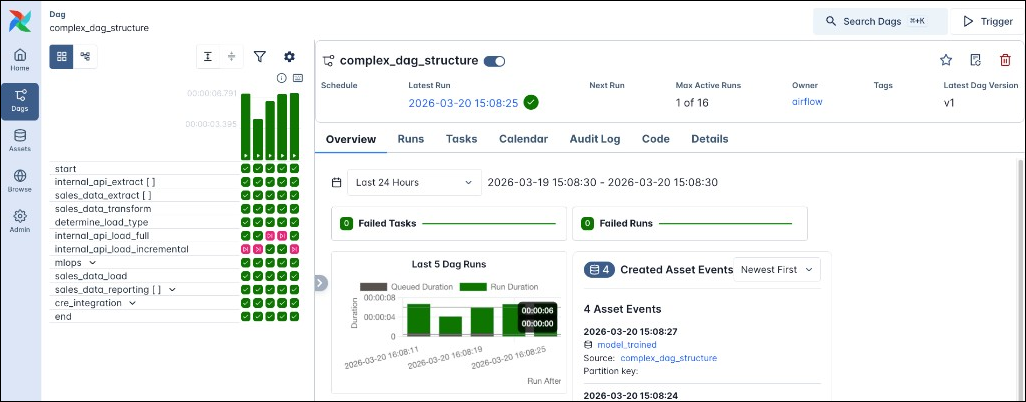1026x402 pixels.
Task: Select first skipped instance of internal_api_load_incremental
Action: 245,249
